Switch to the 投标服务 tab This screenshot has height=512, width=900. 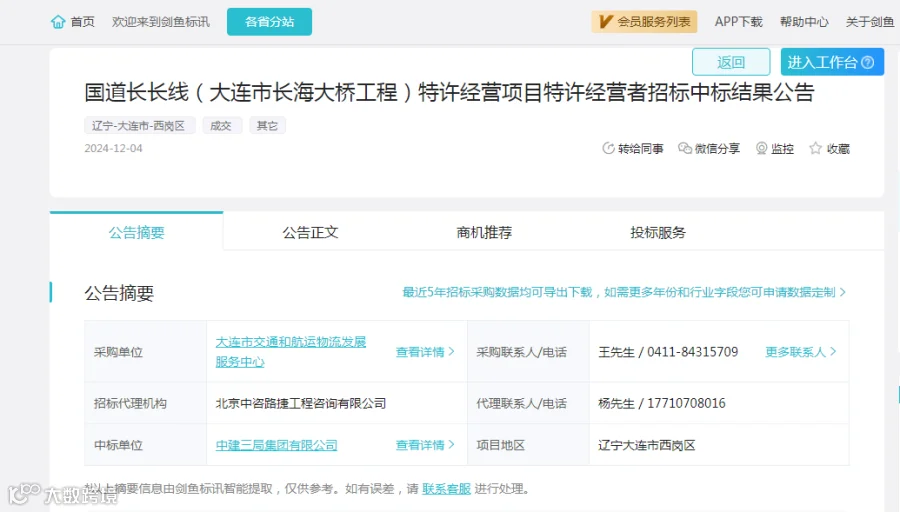[x=658, y=232]
